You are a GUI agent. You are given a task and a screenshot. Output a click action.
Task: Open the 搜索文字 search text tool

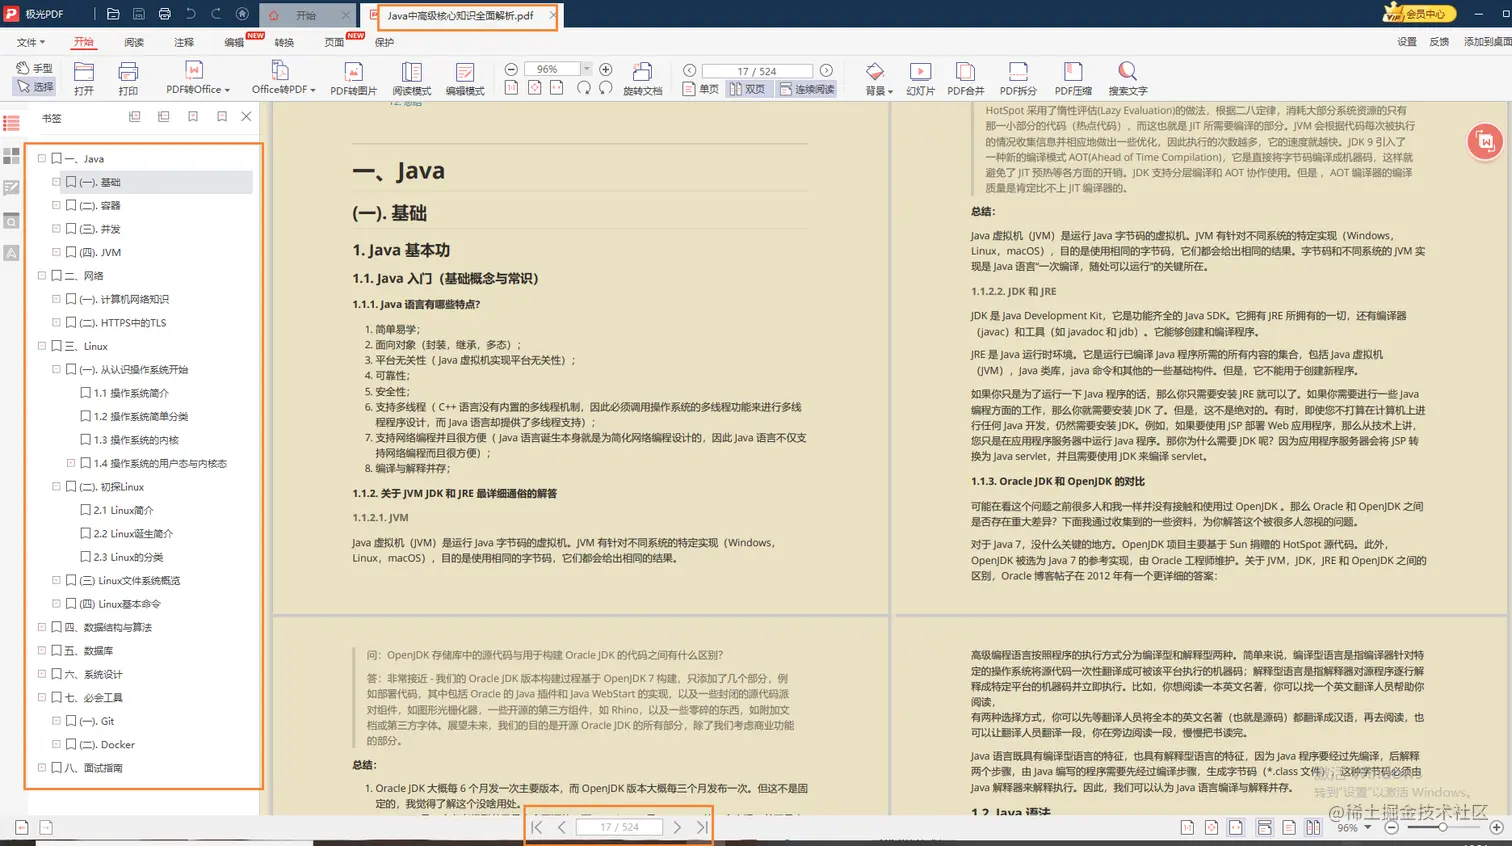1127,79
